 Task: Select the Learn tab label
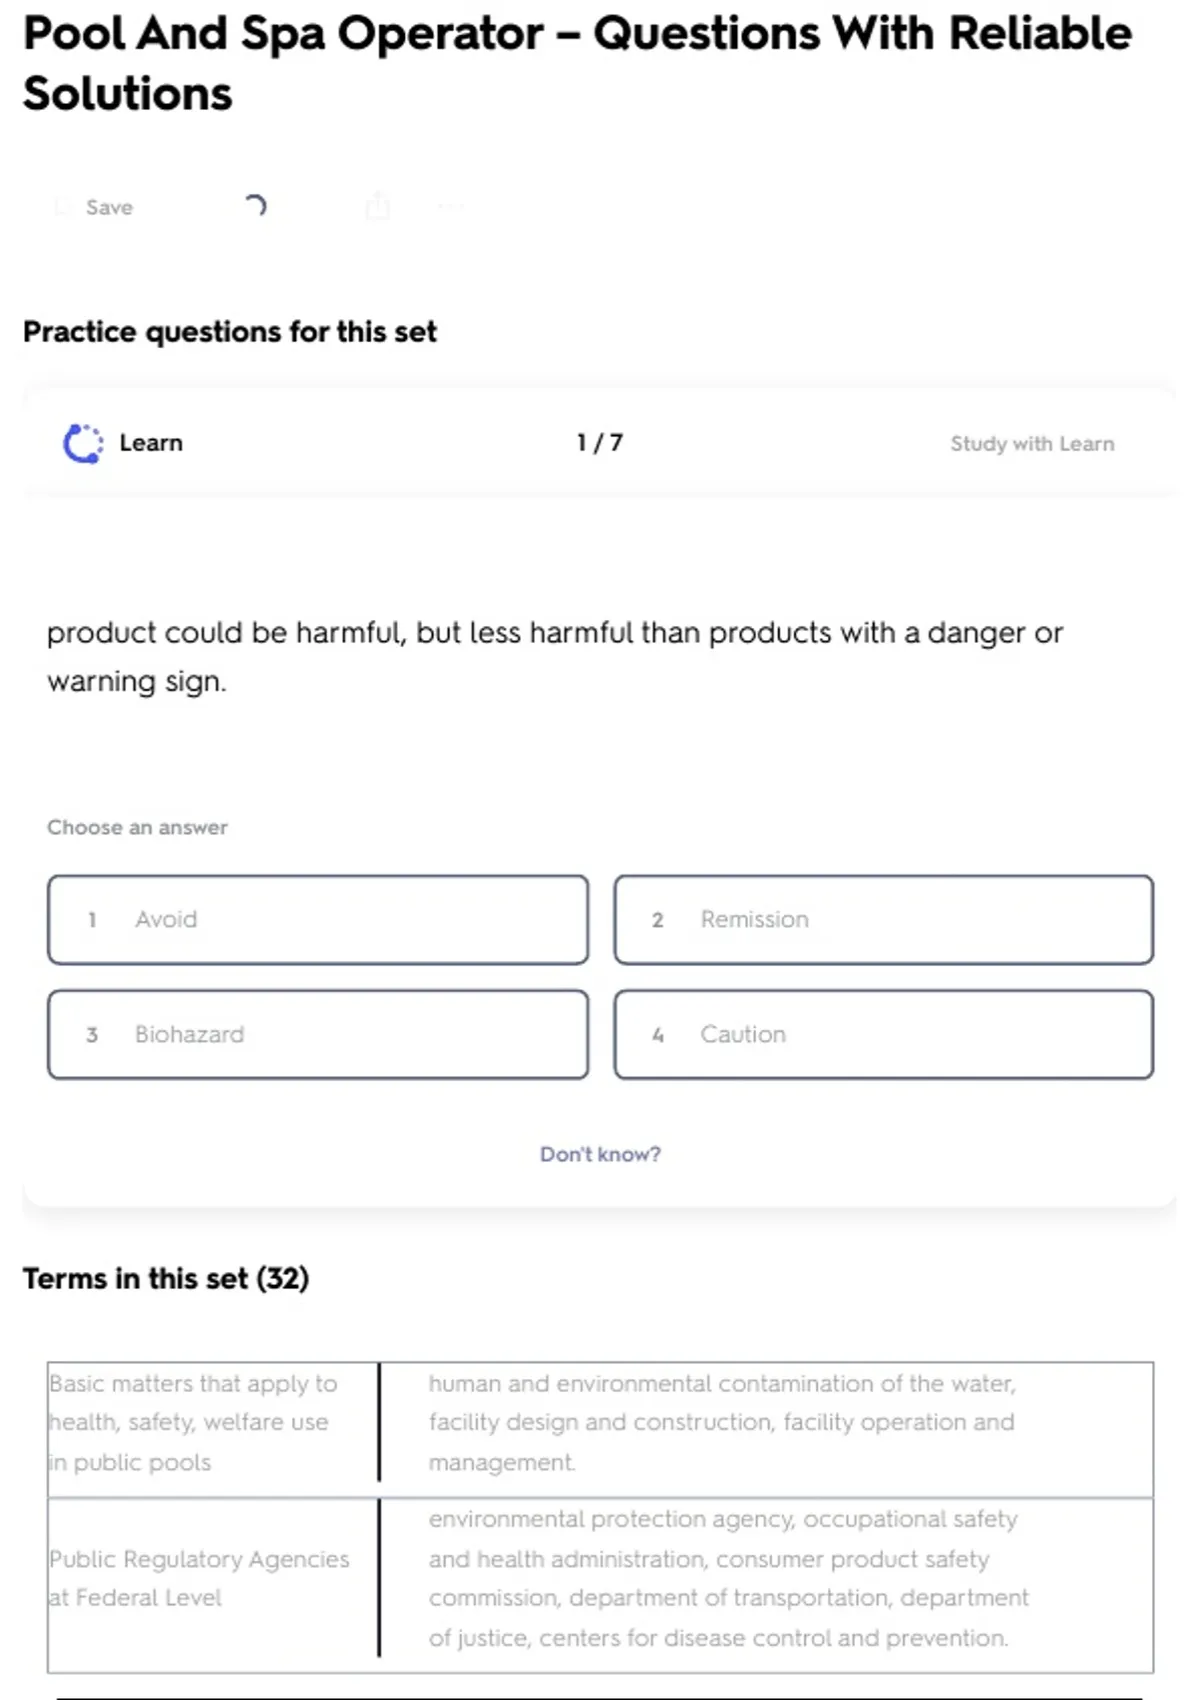click(x=151, y=443)
